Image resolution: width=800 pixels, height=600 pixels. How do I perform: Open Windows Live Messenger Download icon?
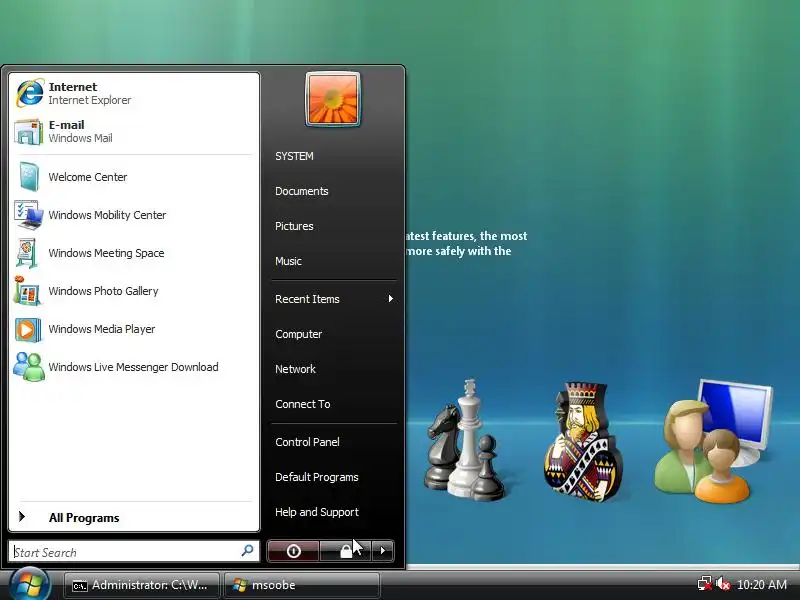click(29, 367)
